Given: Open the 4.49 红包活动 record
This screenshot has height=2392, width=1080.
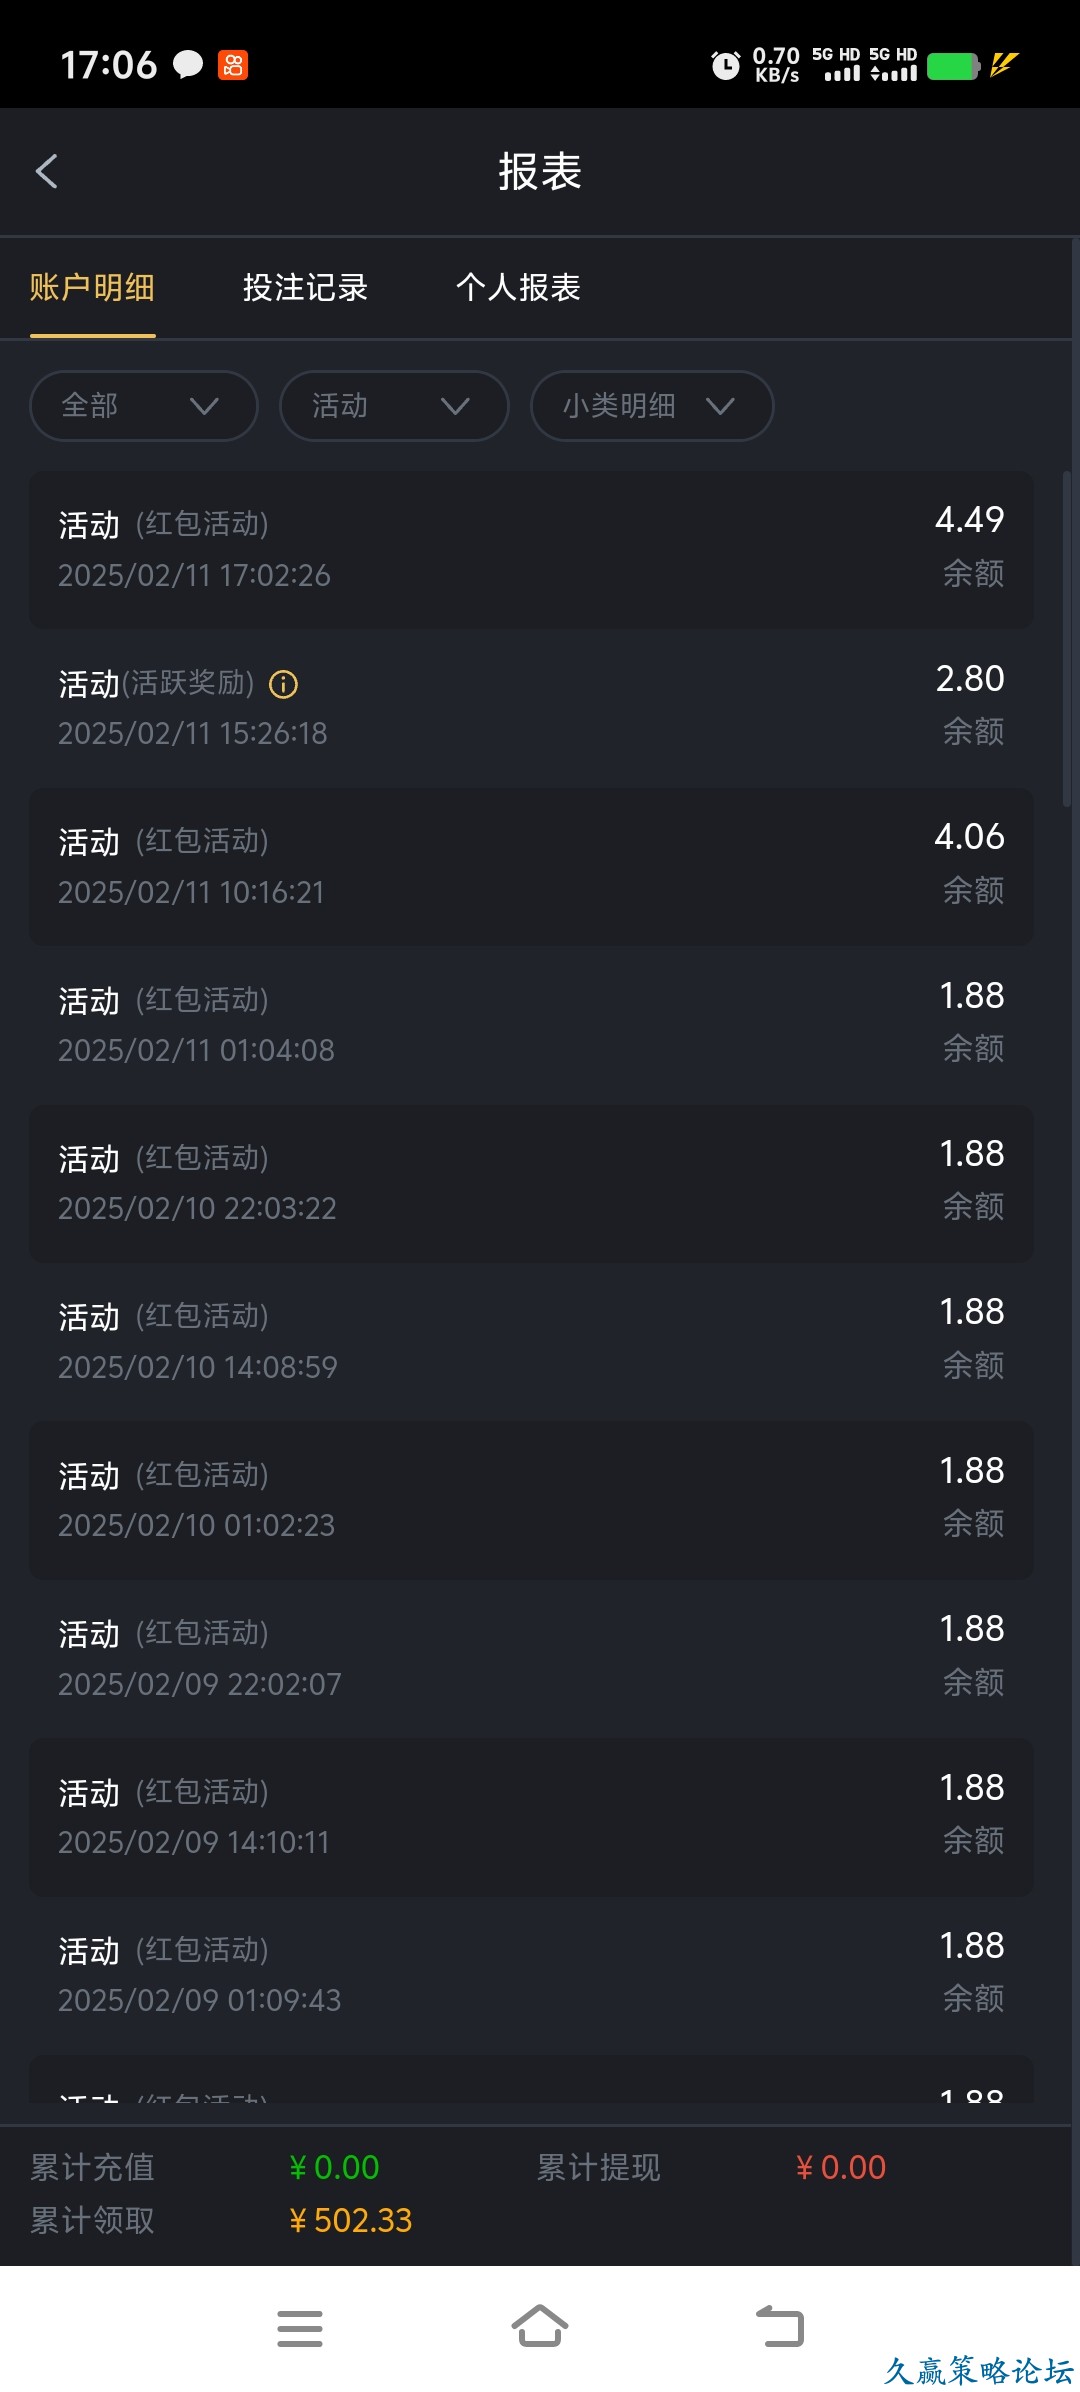Looking at the screenshot, I should (x=531, y=549).
